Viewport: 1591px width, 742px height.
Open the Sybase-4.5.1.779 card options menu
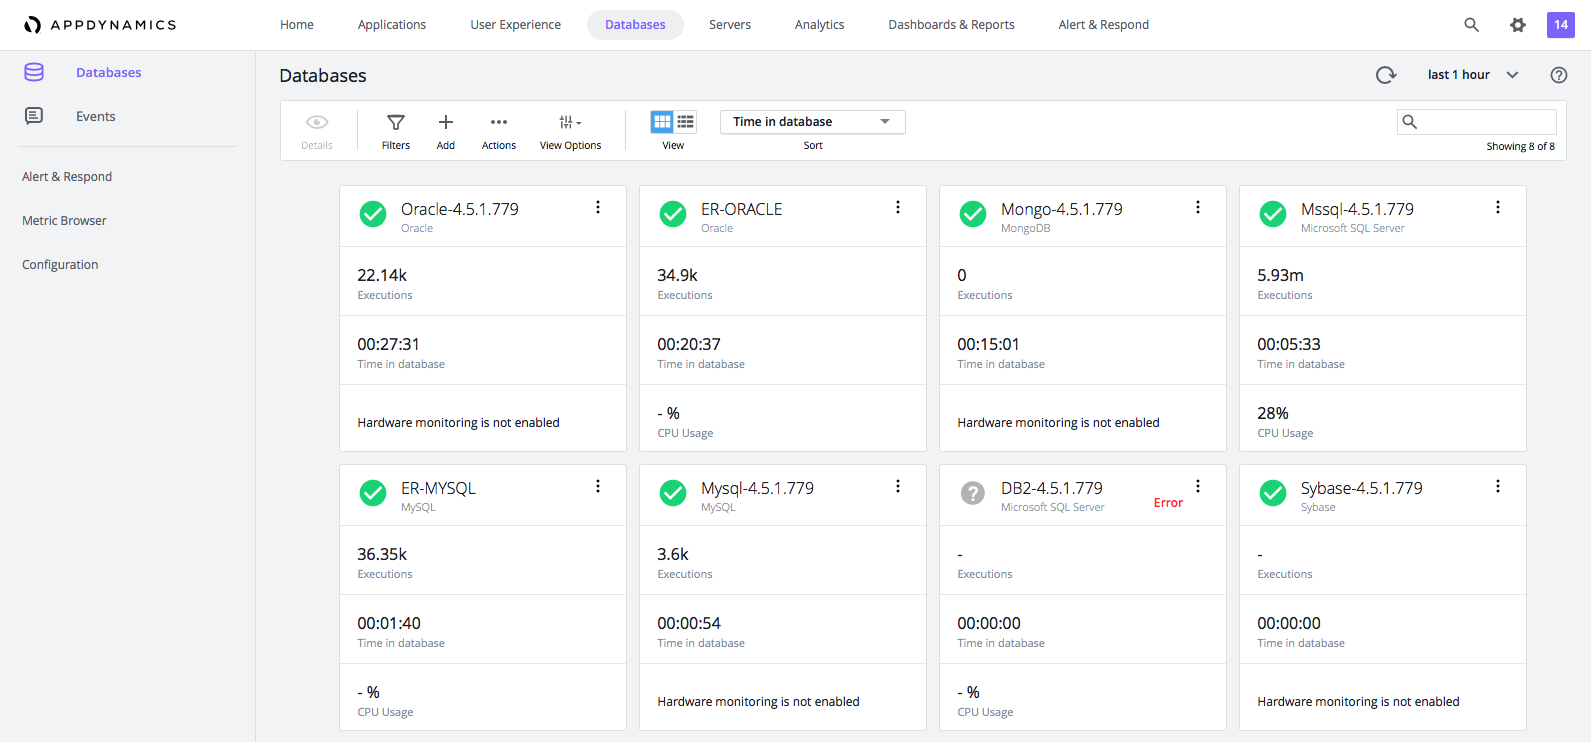[x=1498, y=486]
